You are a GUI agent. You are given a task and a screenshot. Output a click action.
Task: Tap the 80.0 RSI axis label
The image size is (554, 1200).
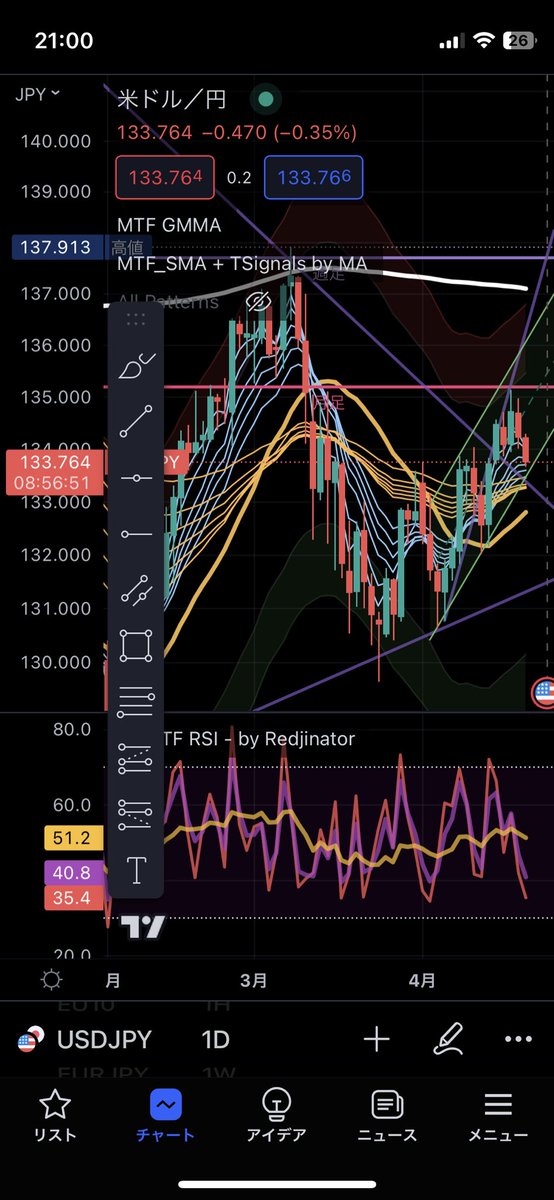pyautogui.click(x=72, y=729)
